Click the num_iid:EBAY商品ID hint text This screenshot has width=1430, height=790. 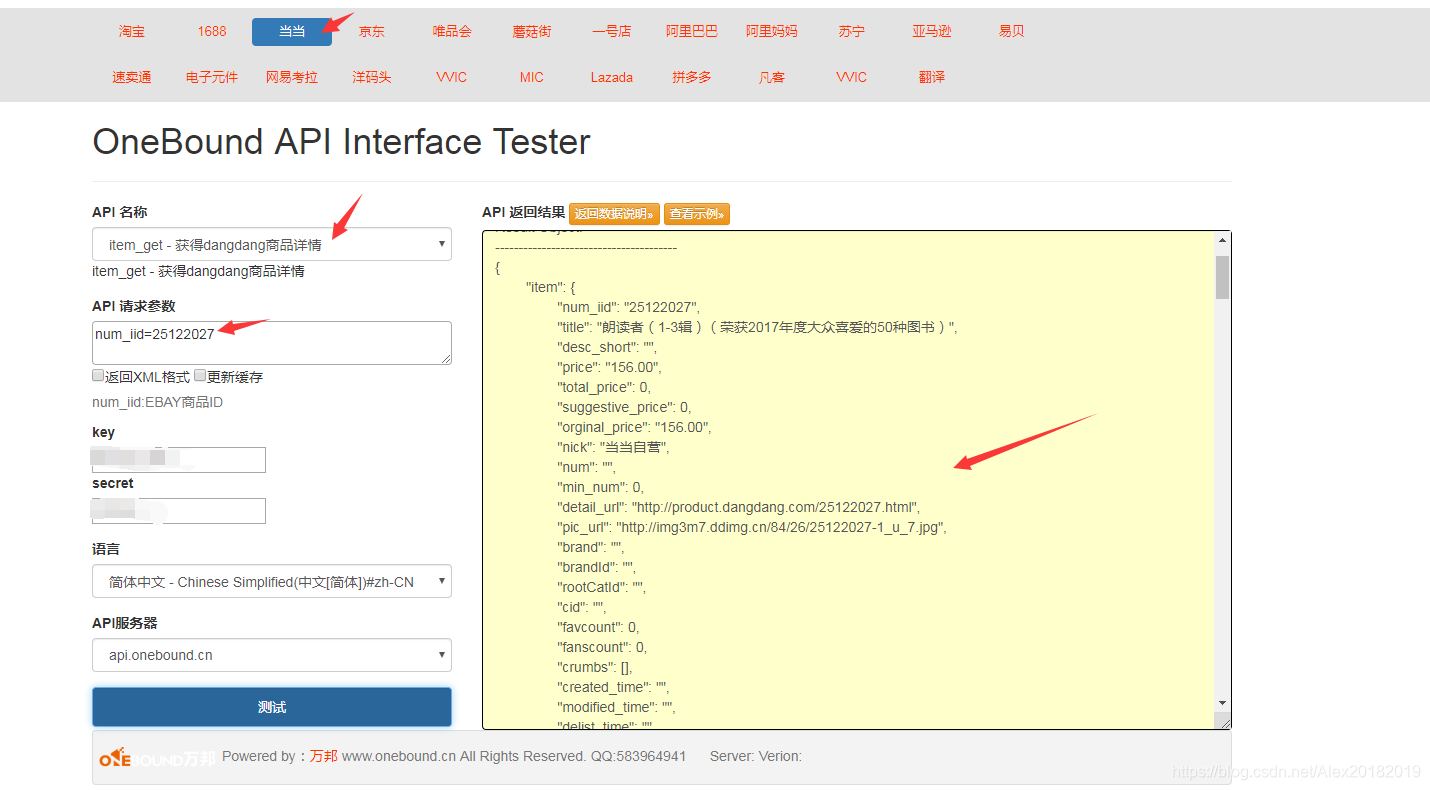coord(157,402)
